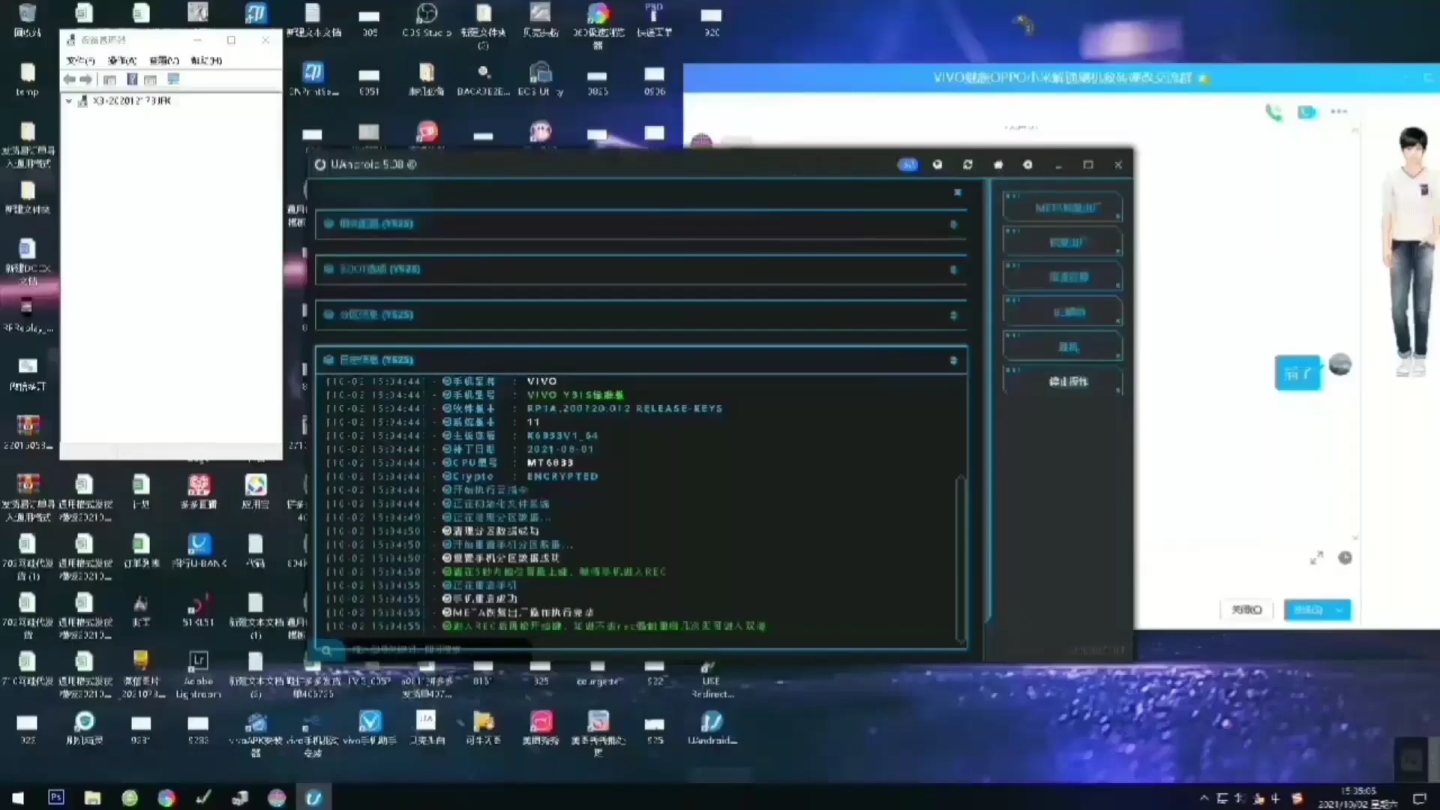The image size is (1440, 810).
Task: Open the 操作(A) menu in Device Manager
Action: [122, 61]
